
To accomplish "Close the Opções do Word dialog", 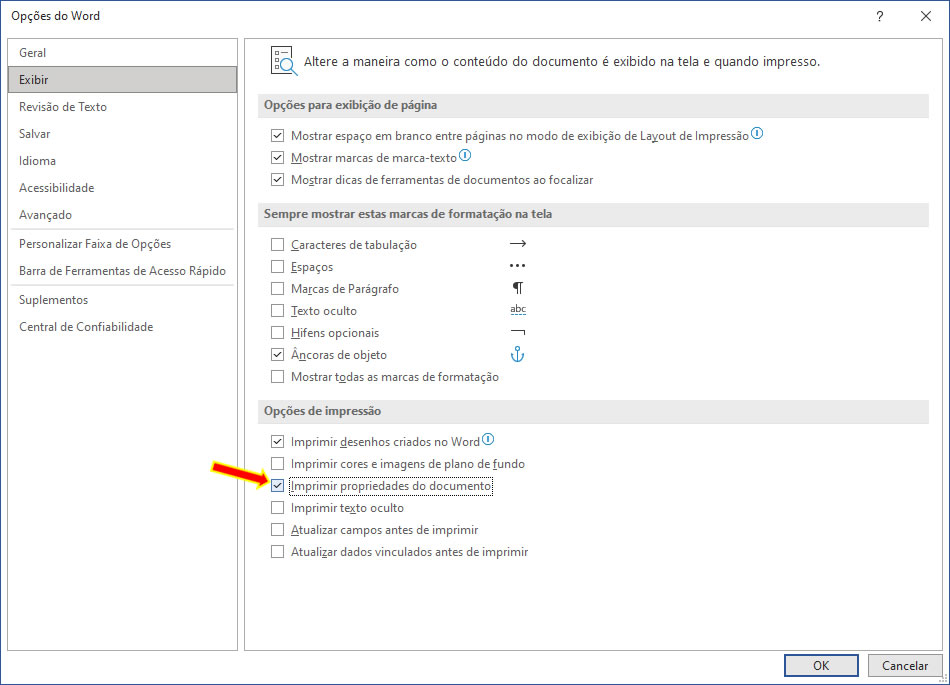I will pyautogui.click(x=926, y=16).
